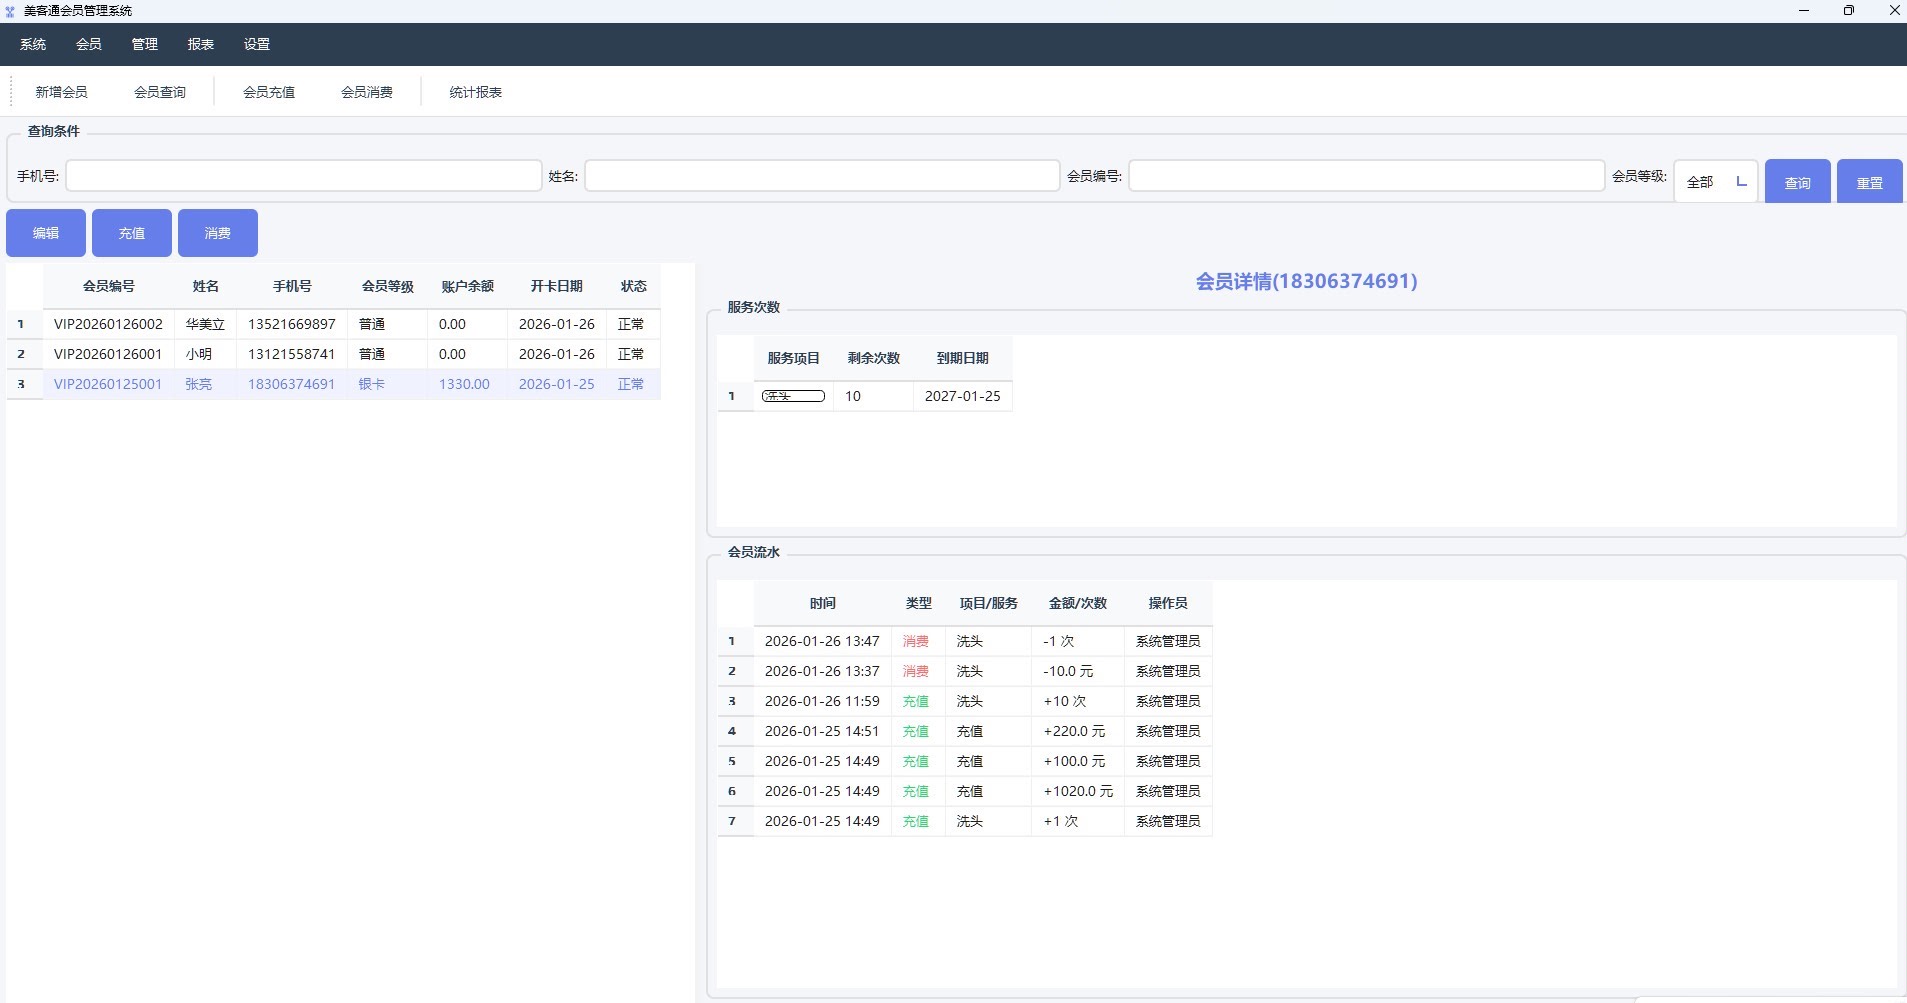Open the 系统 menu
The width and height of the screenshot is (1907, 1003).
coord(33,44)
